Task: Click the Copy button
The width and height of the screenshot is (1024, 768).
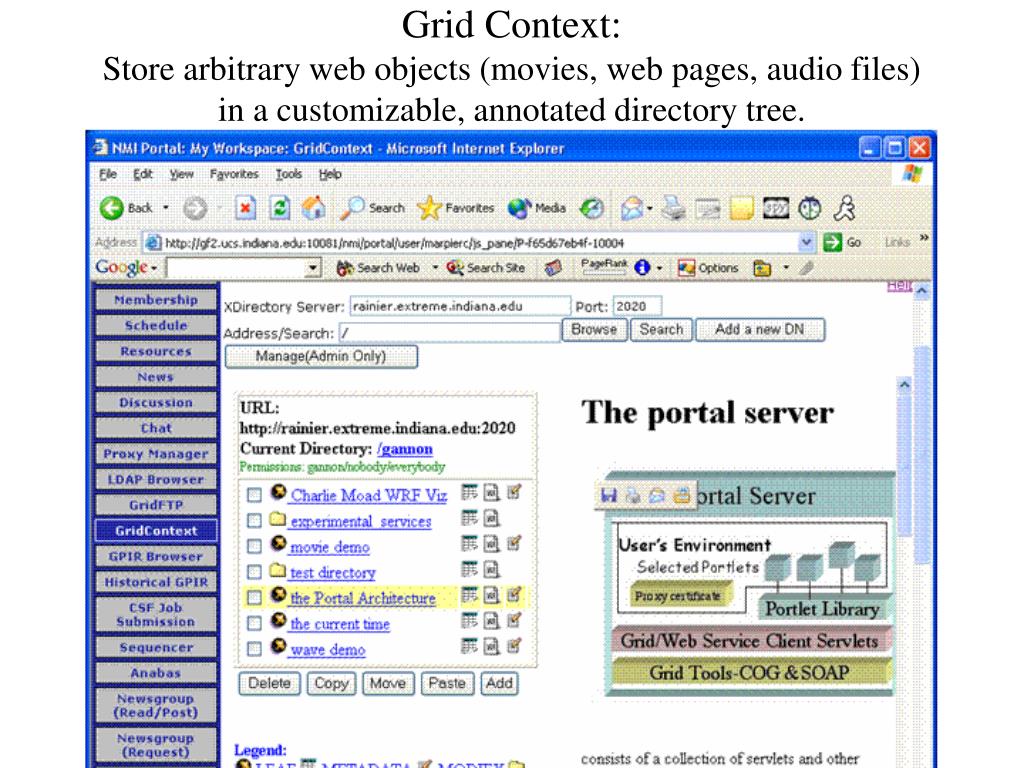Action: click(x=331, y=683)
